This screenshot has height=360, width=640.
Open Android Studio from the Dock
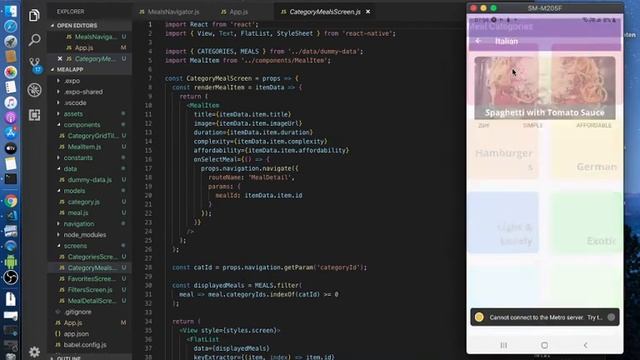11,262
